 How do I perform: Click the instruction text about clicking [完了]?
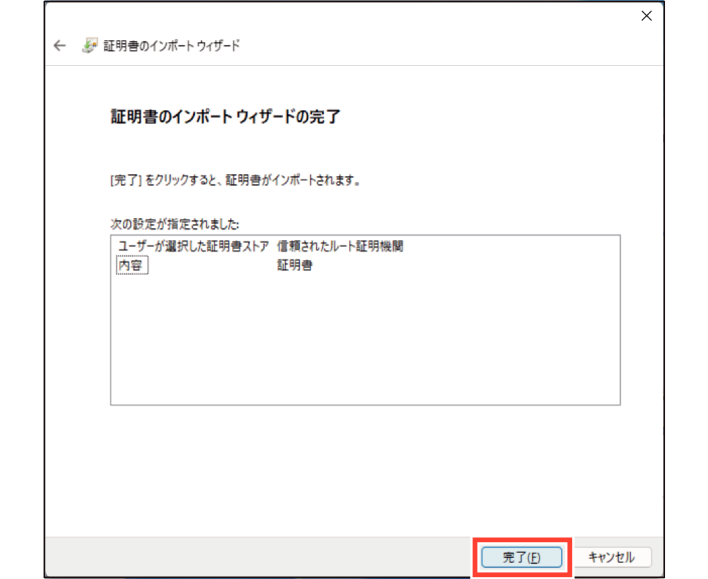[x=235, y=181]
